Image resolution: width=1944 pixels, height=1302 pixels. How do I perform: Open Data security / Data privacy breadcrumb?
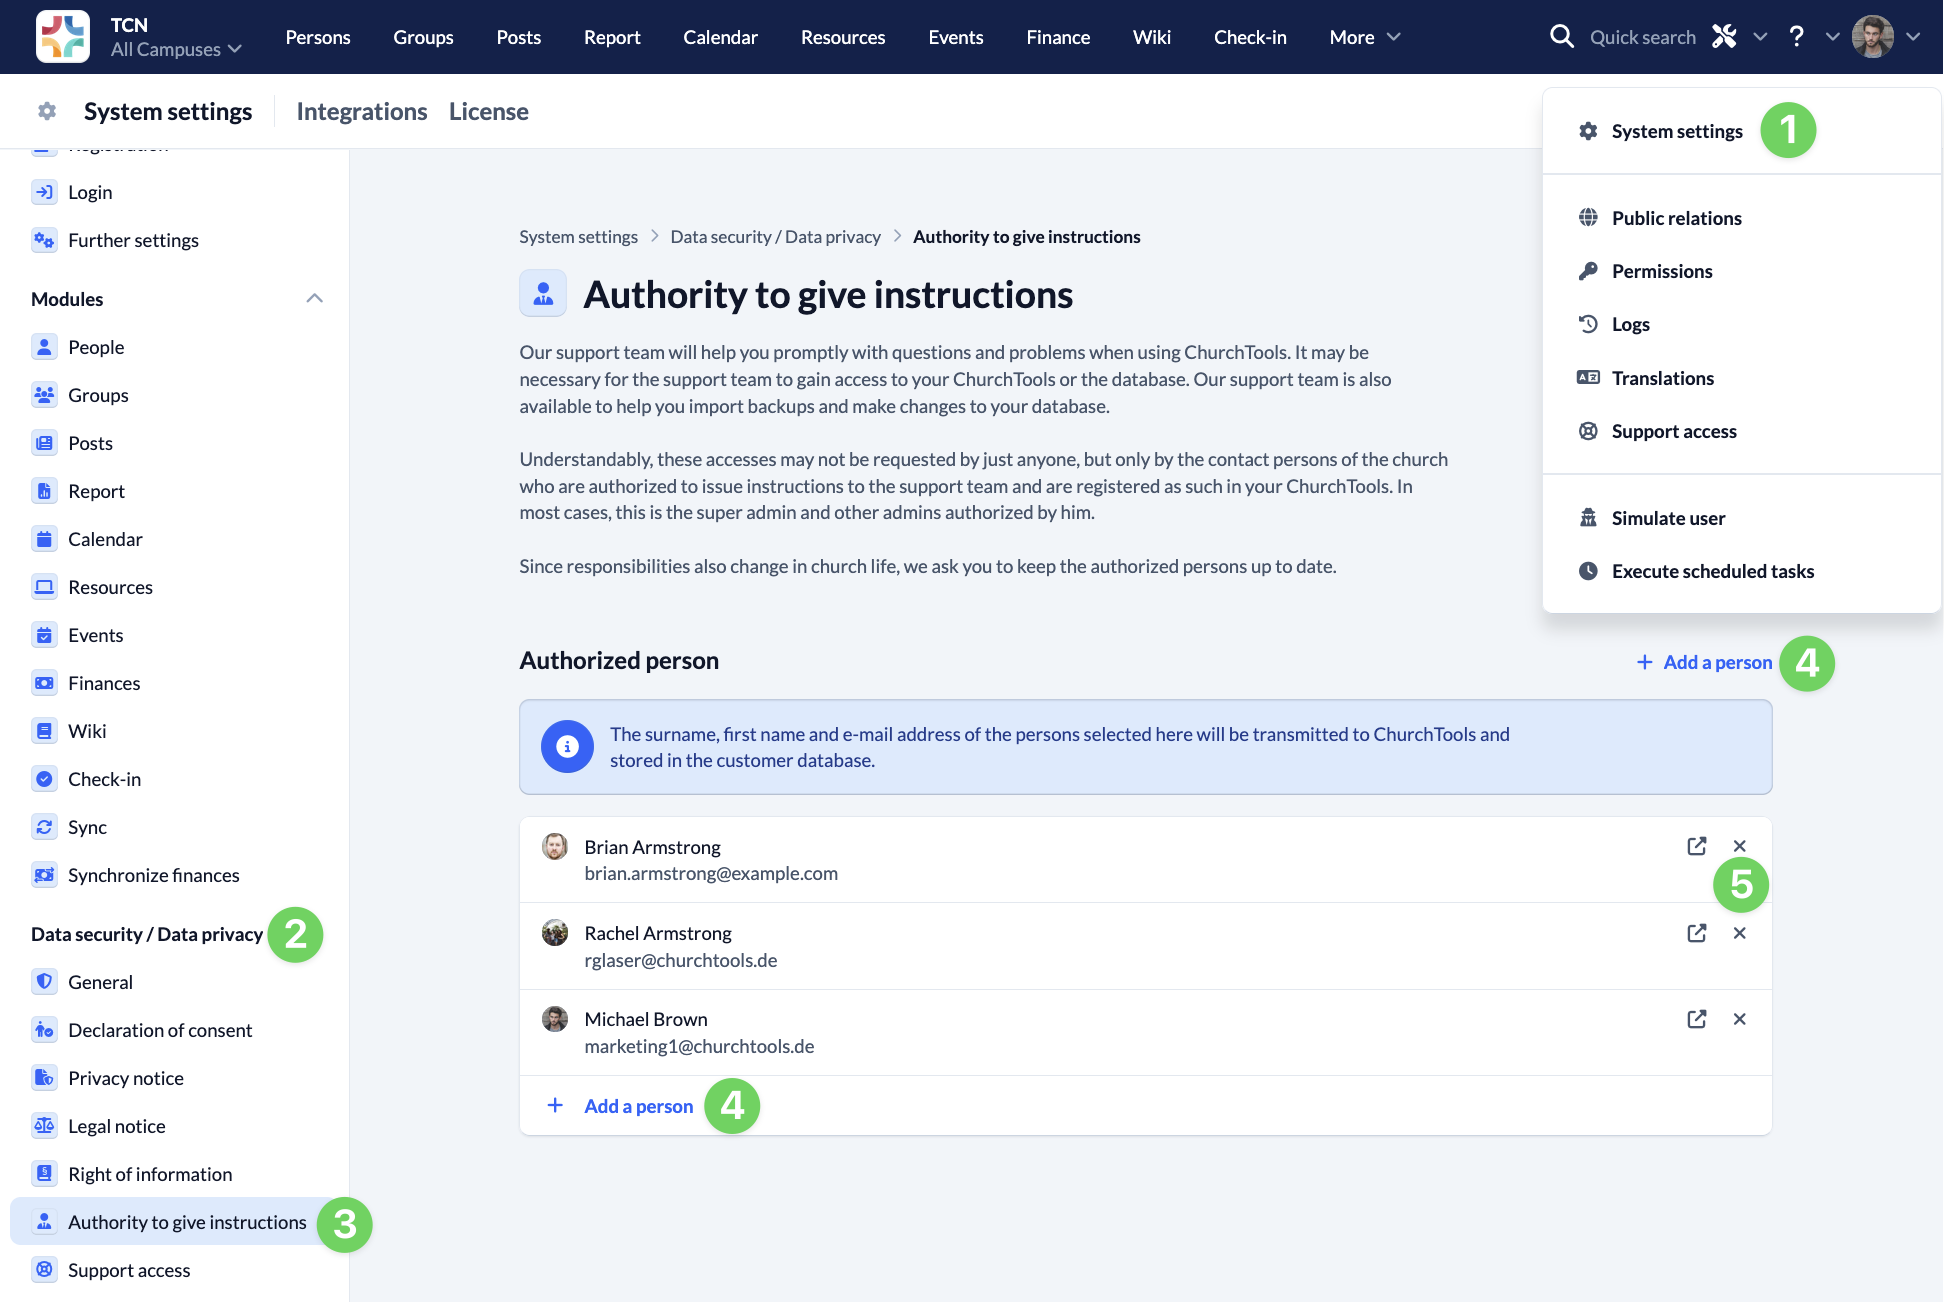(x=775, y=237)
